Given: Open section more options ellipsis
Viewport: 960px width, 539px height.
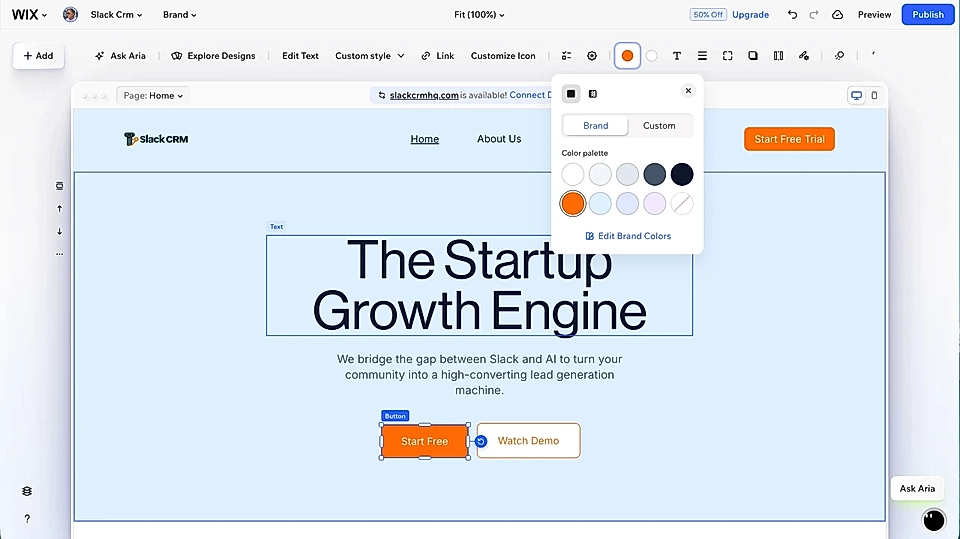Looking at the screenshot, I should [x=59, y=254].
